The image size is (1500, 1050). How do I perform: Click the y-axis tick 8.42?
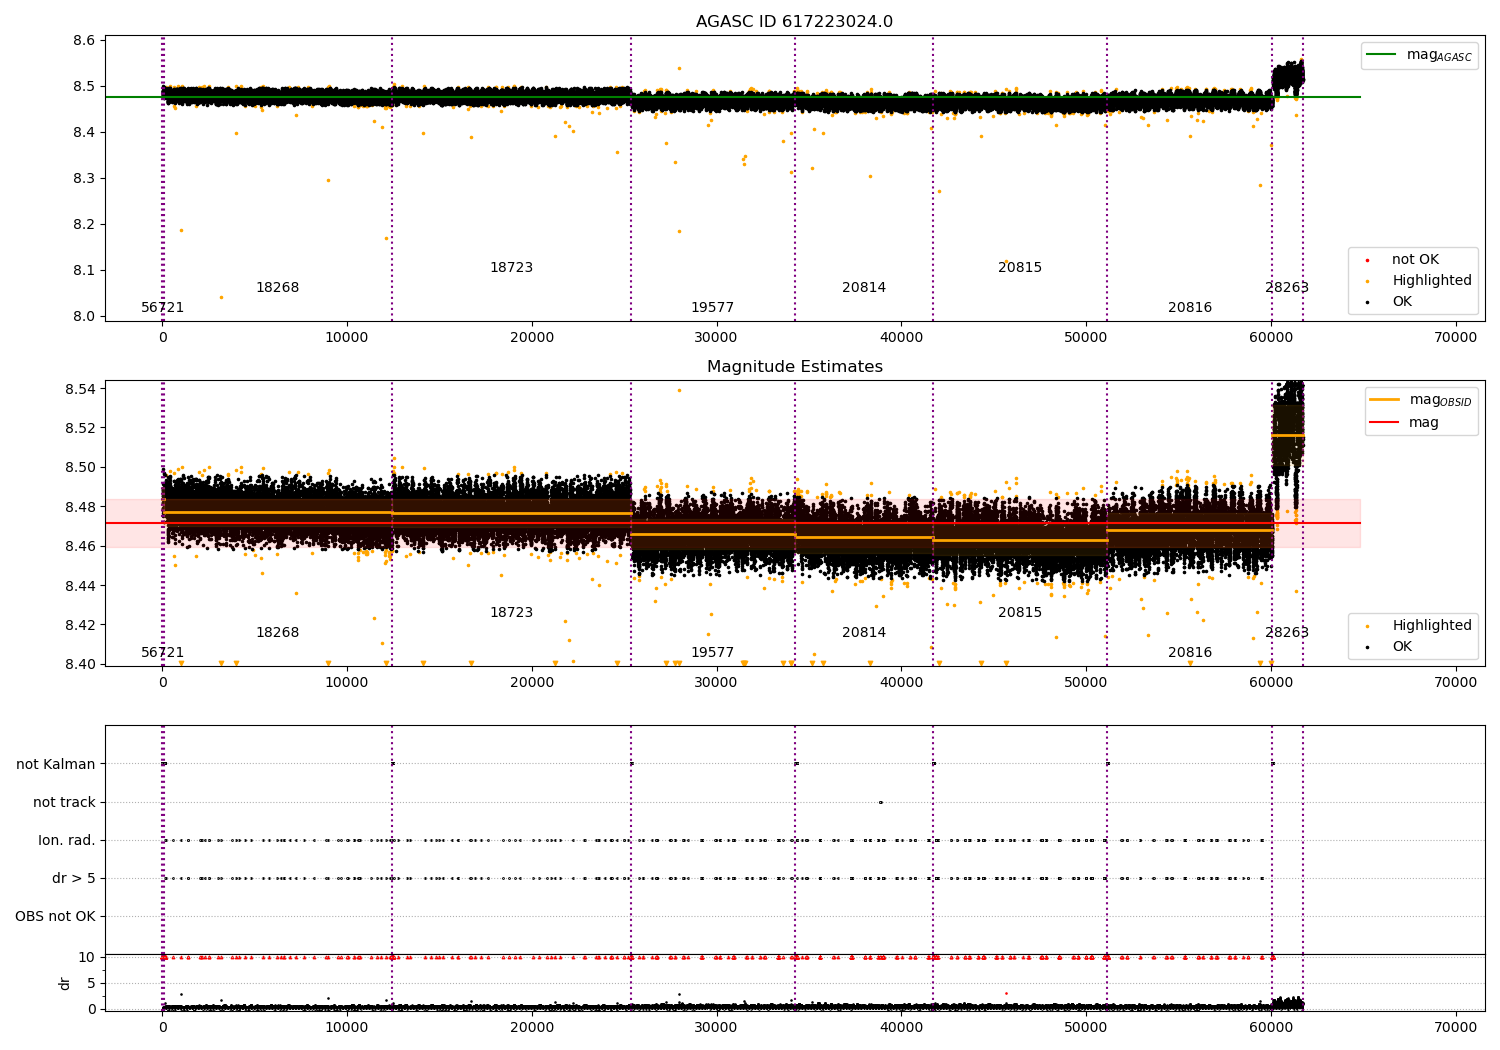click(80, 626)
